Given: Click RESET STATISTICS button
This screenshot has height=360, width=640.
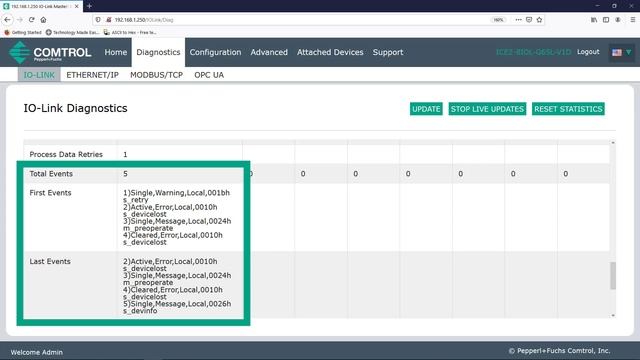Looking at the screenshot, I should click(568, 109).
